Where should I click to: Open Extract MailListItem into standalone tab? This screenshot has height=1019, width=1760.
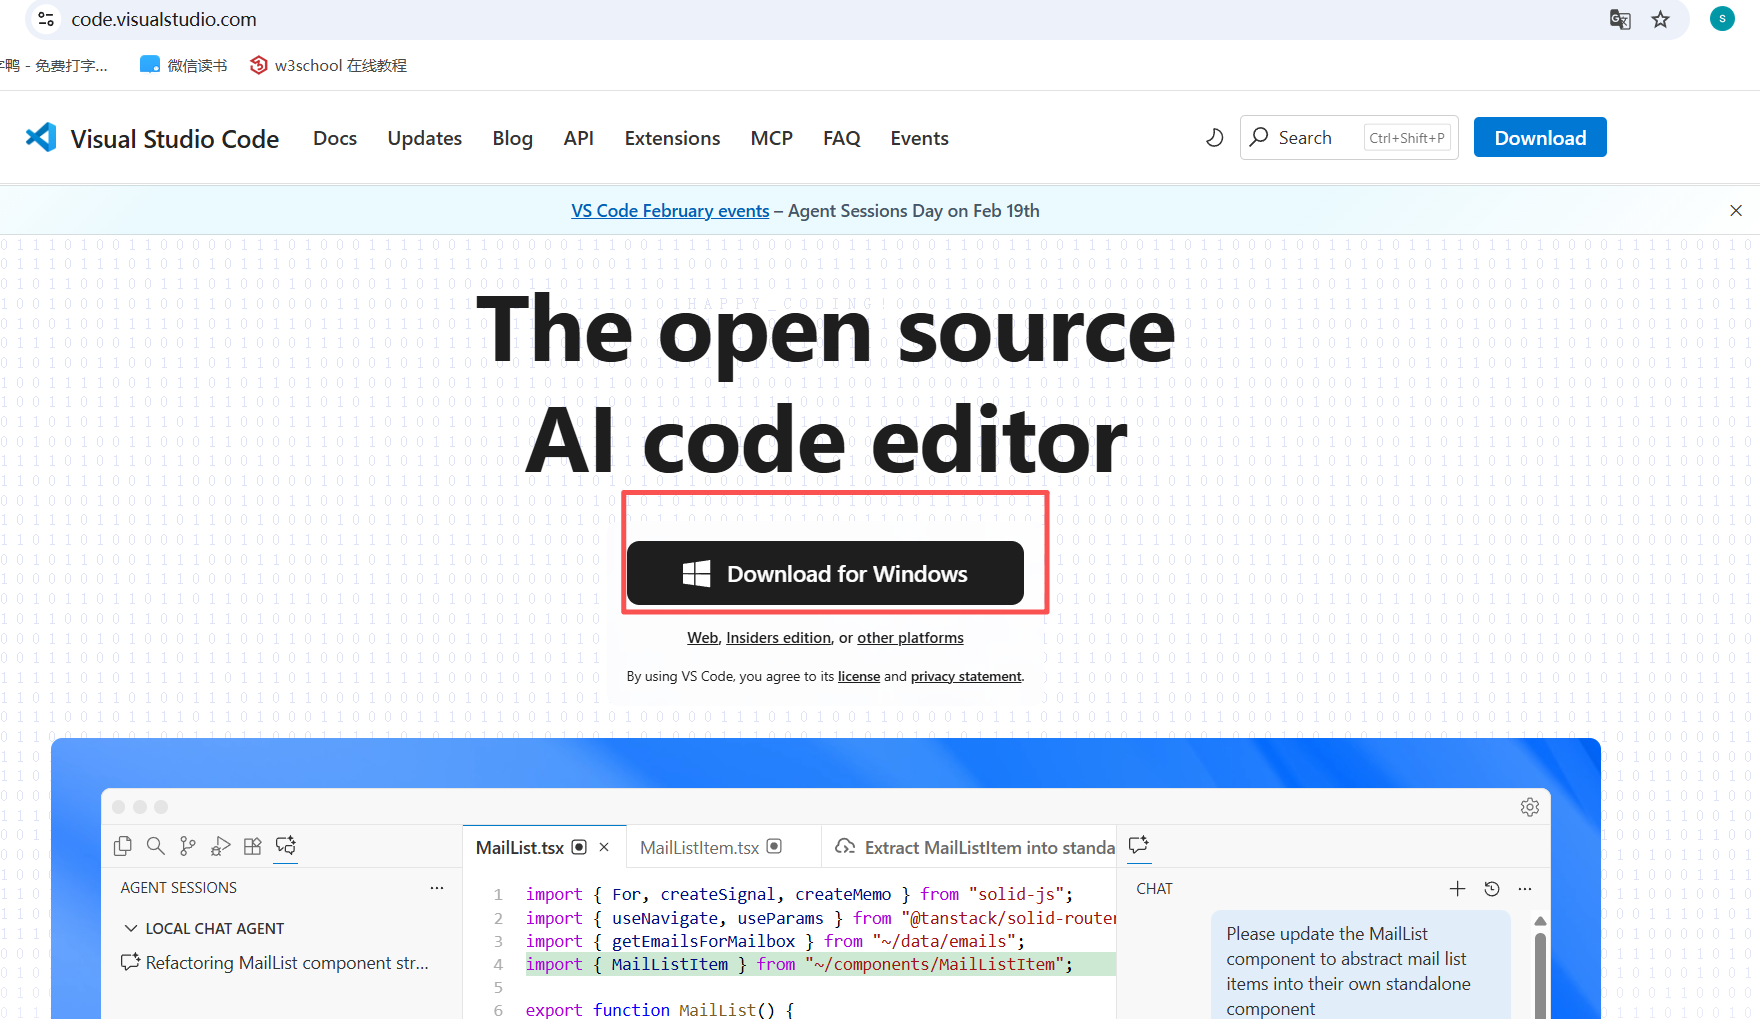pyautogui.click(x=975, y=847)
